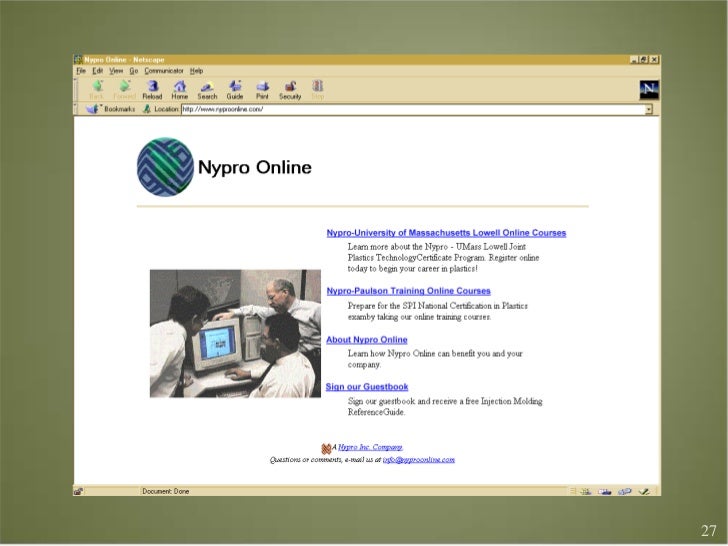The height and width of the screenshot is (546, 728).
Task: Open Discussions from component bar icon
Action: pos(624,491)
